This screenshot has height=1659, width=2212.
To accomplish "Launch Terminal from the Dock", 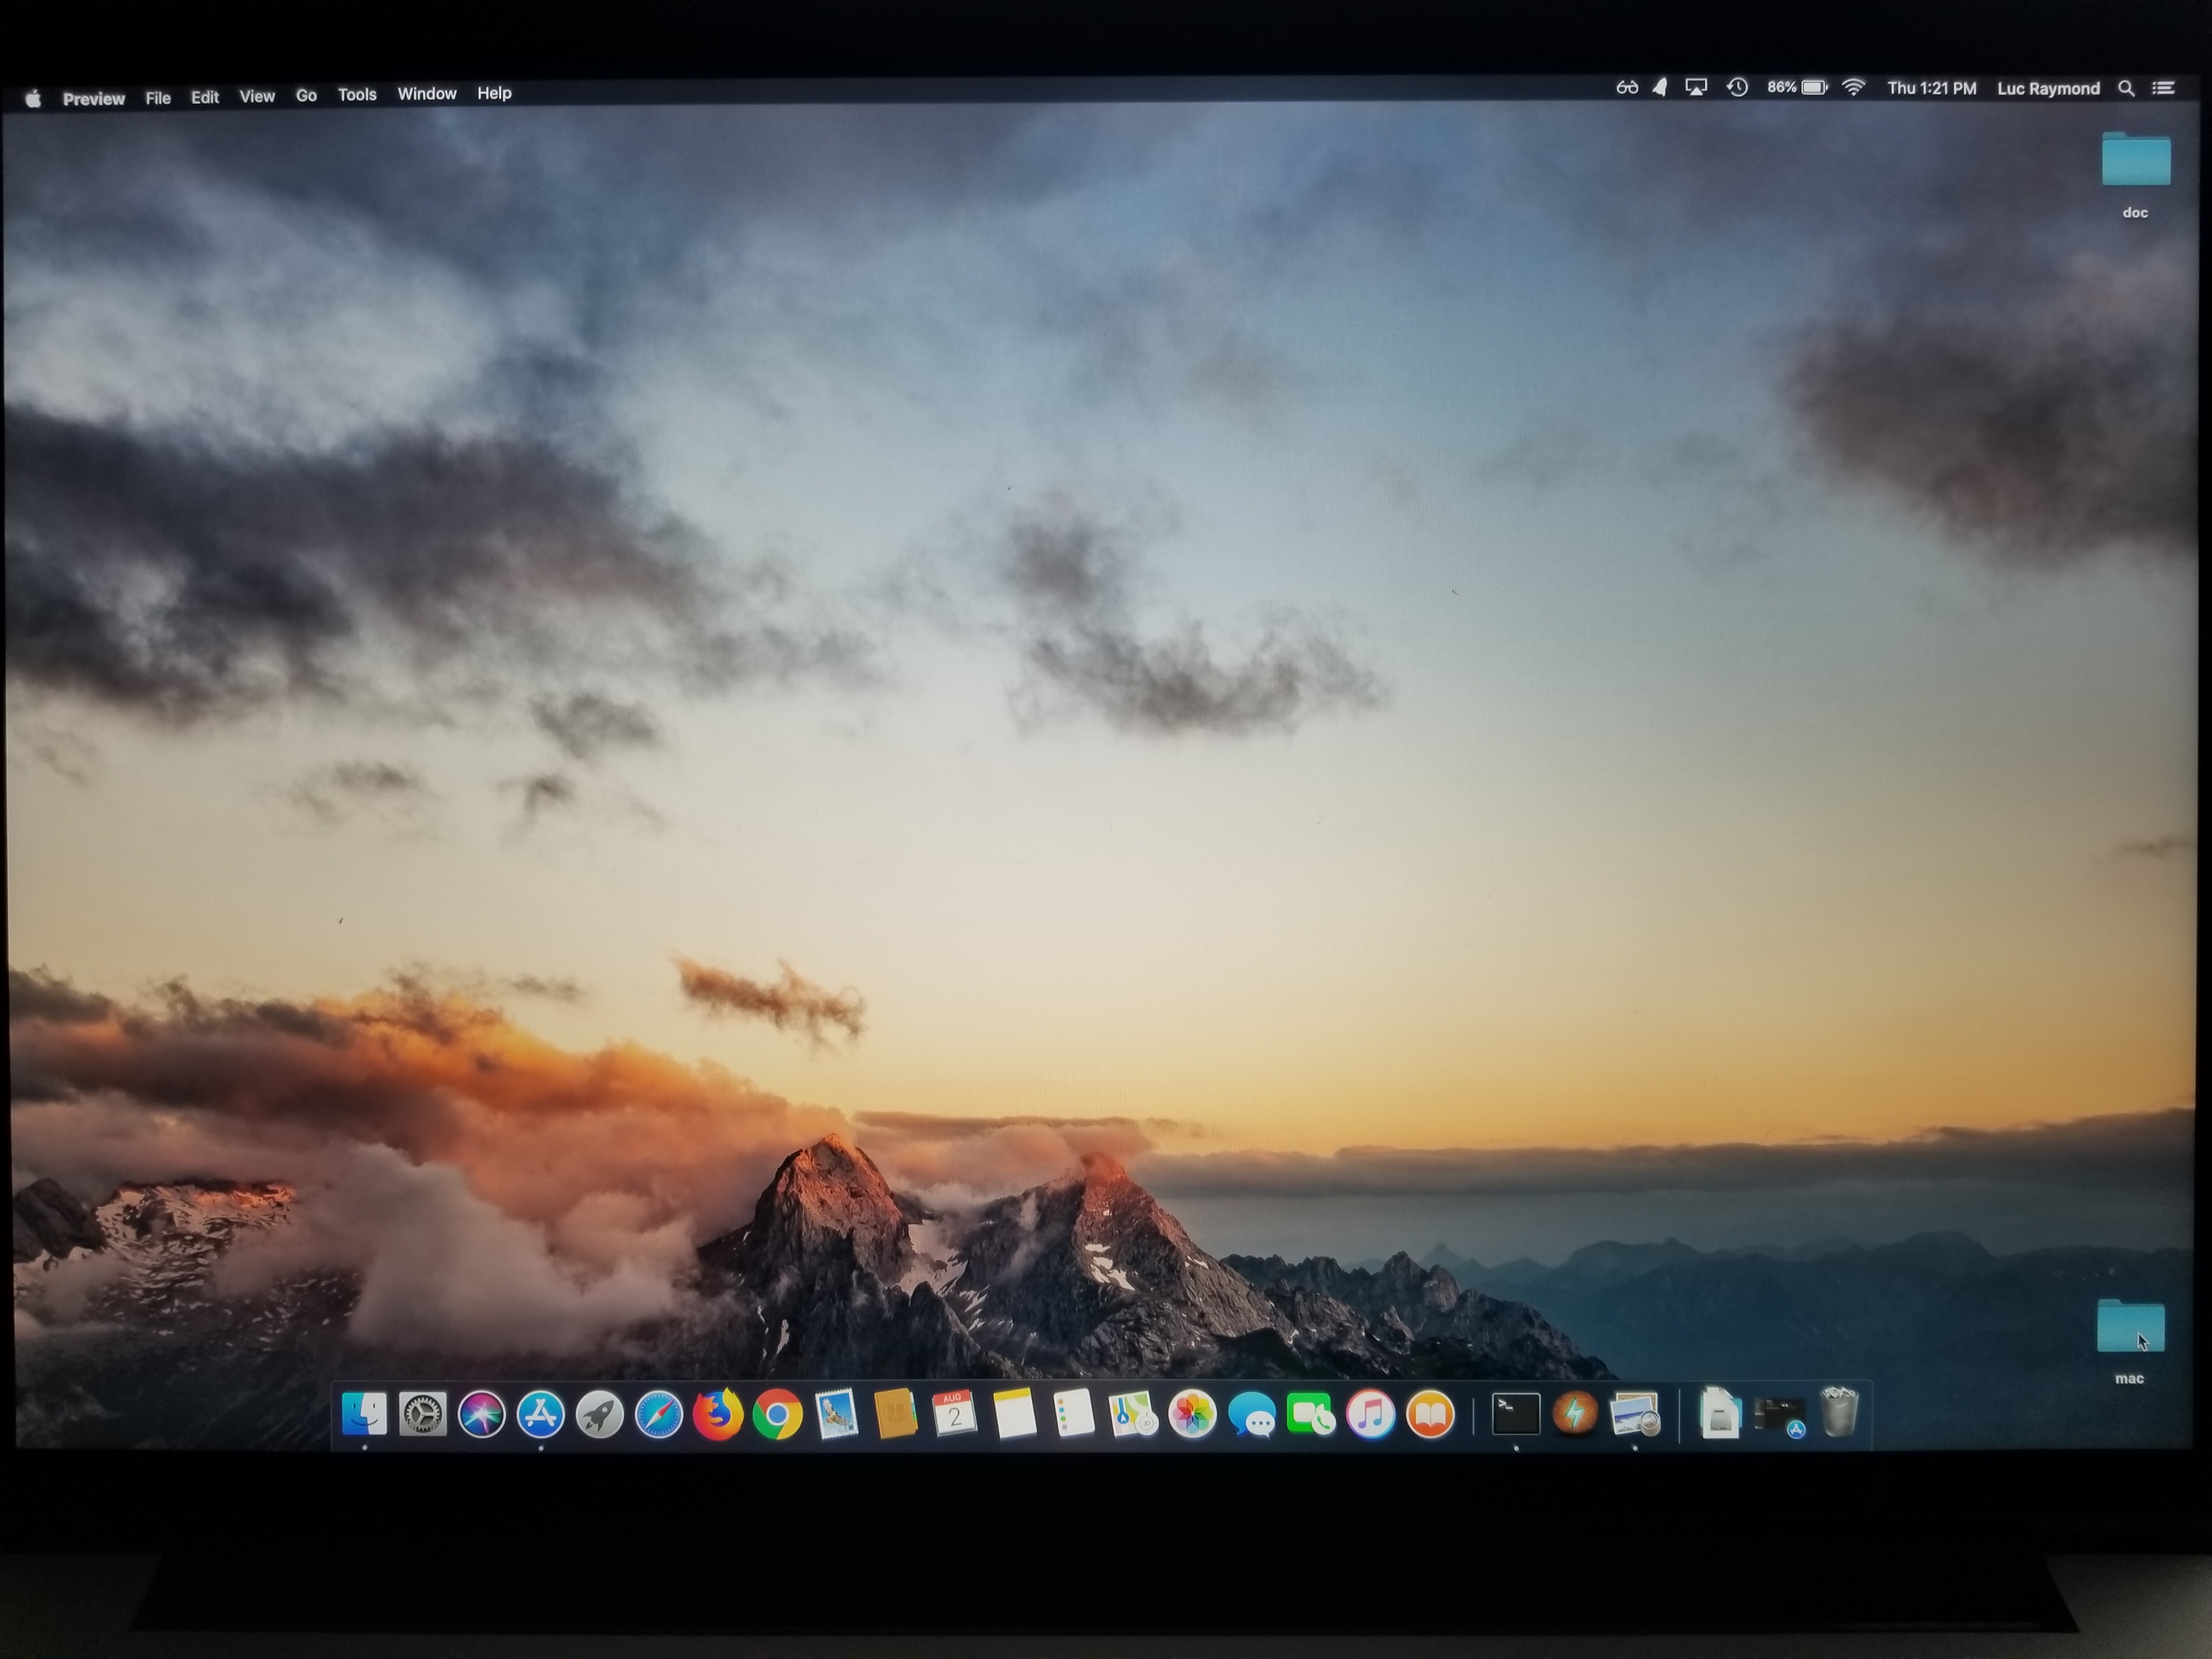I will point(1516,1414).
